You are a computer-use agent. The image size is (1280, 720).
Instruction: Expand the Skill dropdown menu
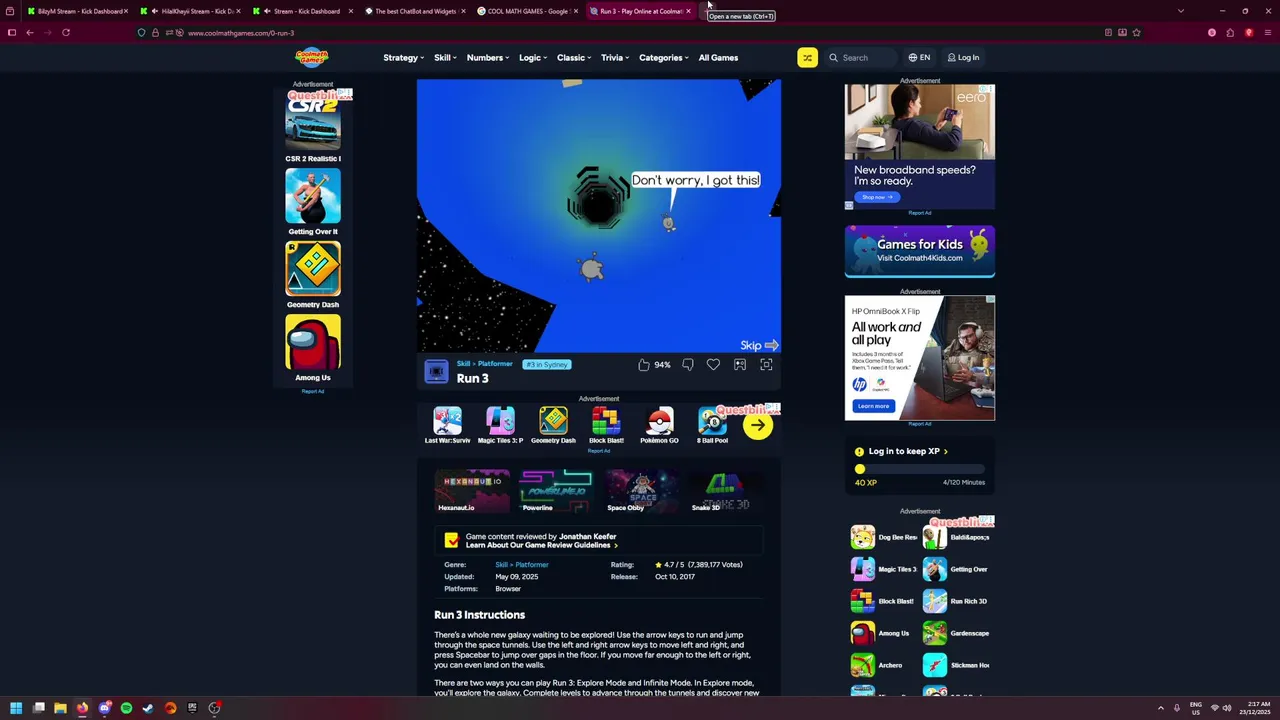[x=445, y=58]
